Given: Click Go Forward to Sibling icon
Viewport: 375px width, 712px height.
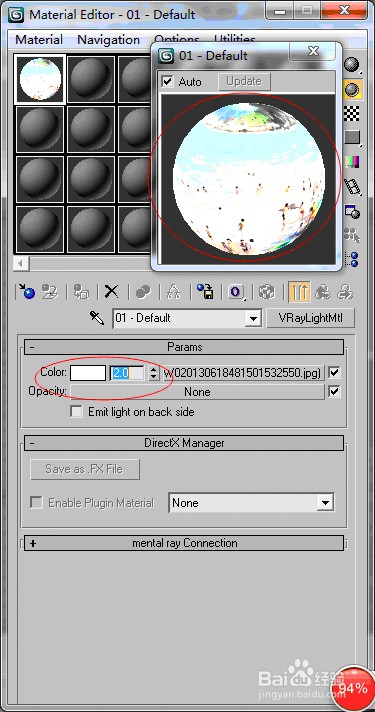Looking at the screenshot, I should coord(345,292).
